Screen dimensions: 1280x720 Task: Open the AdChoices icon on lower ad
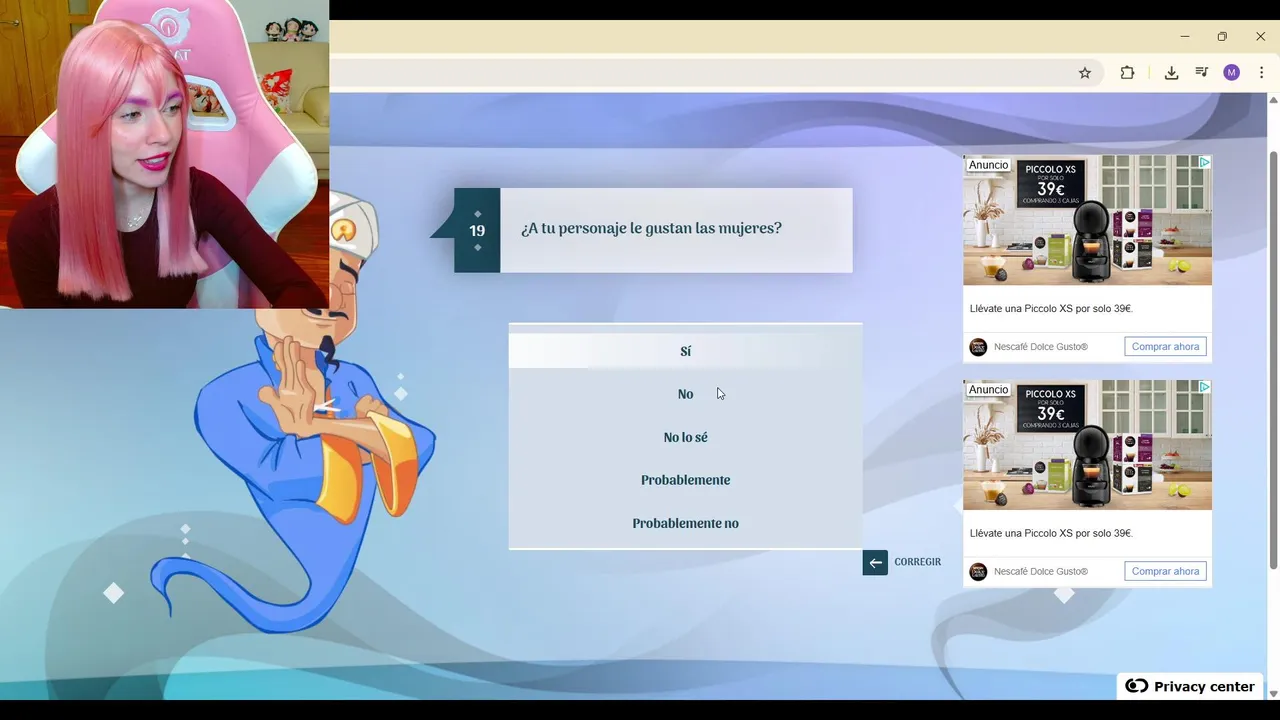coord(1205,386)
